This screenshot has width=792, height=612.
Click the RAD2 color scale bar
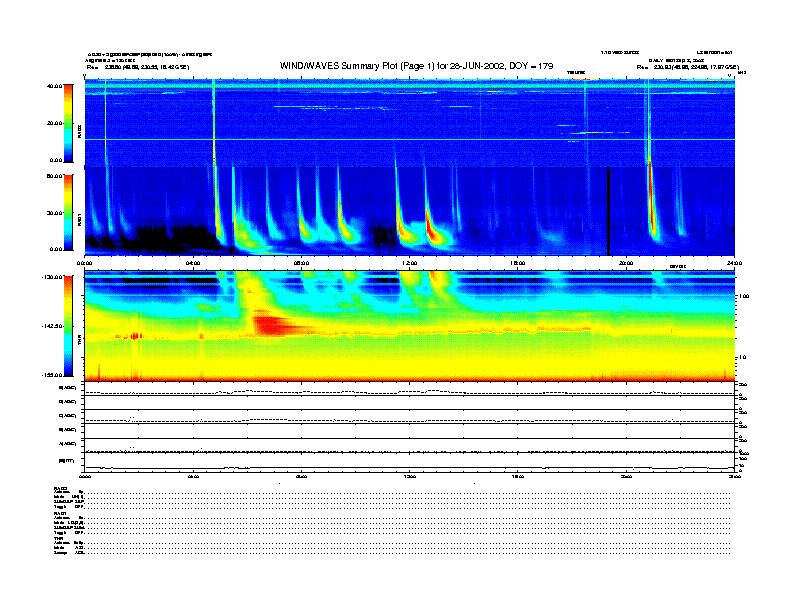point(68,123)
